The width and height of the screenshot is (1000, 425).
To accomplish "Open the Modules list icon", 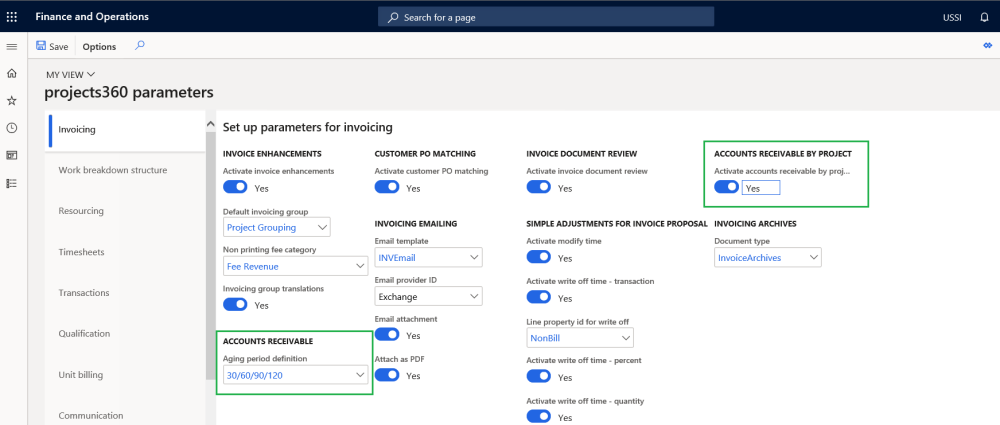I will [12, 183].
